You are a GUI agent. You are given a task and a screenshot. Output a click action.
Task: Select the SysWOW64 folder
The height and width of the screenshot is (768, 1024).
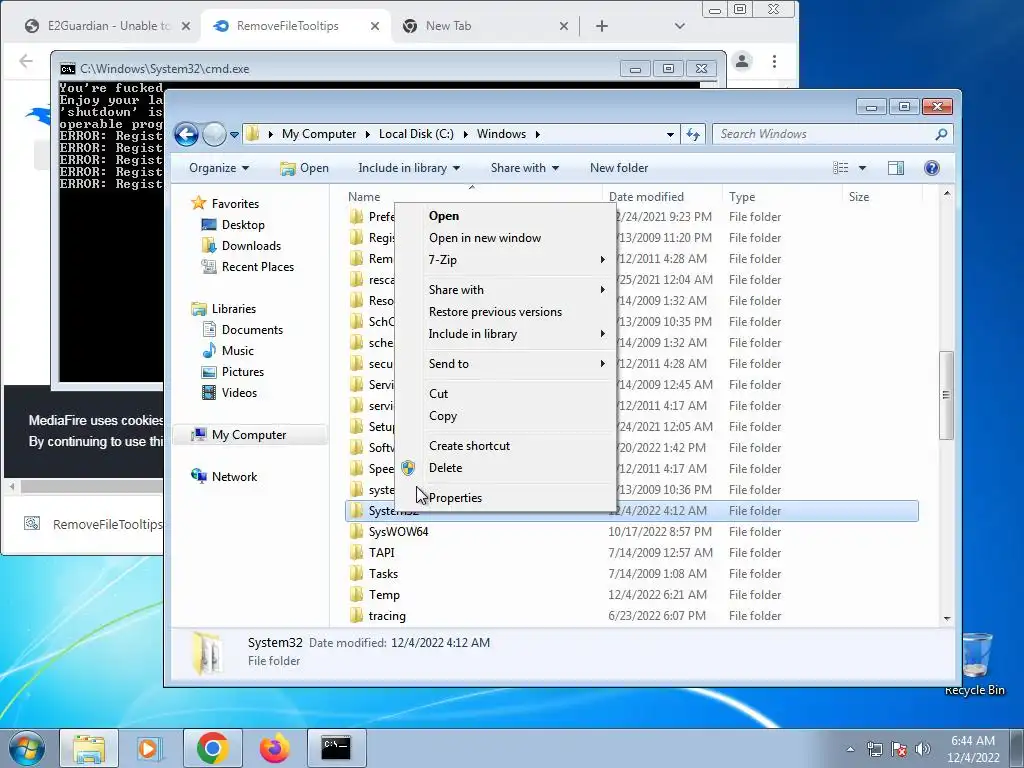click(398, 532)
